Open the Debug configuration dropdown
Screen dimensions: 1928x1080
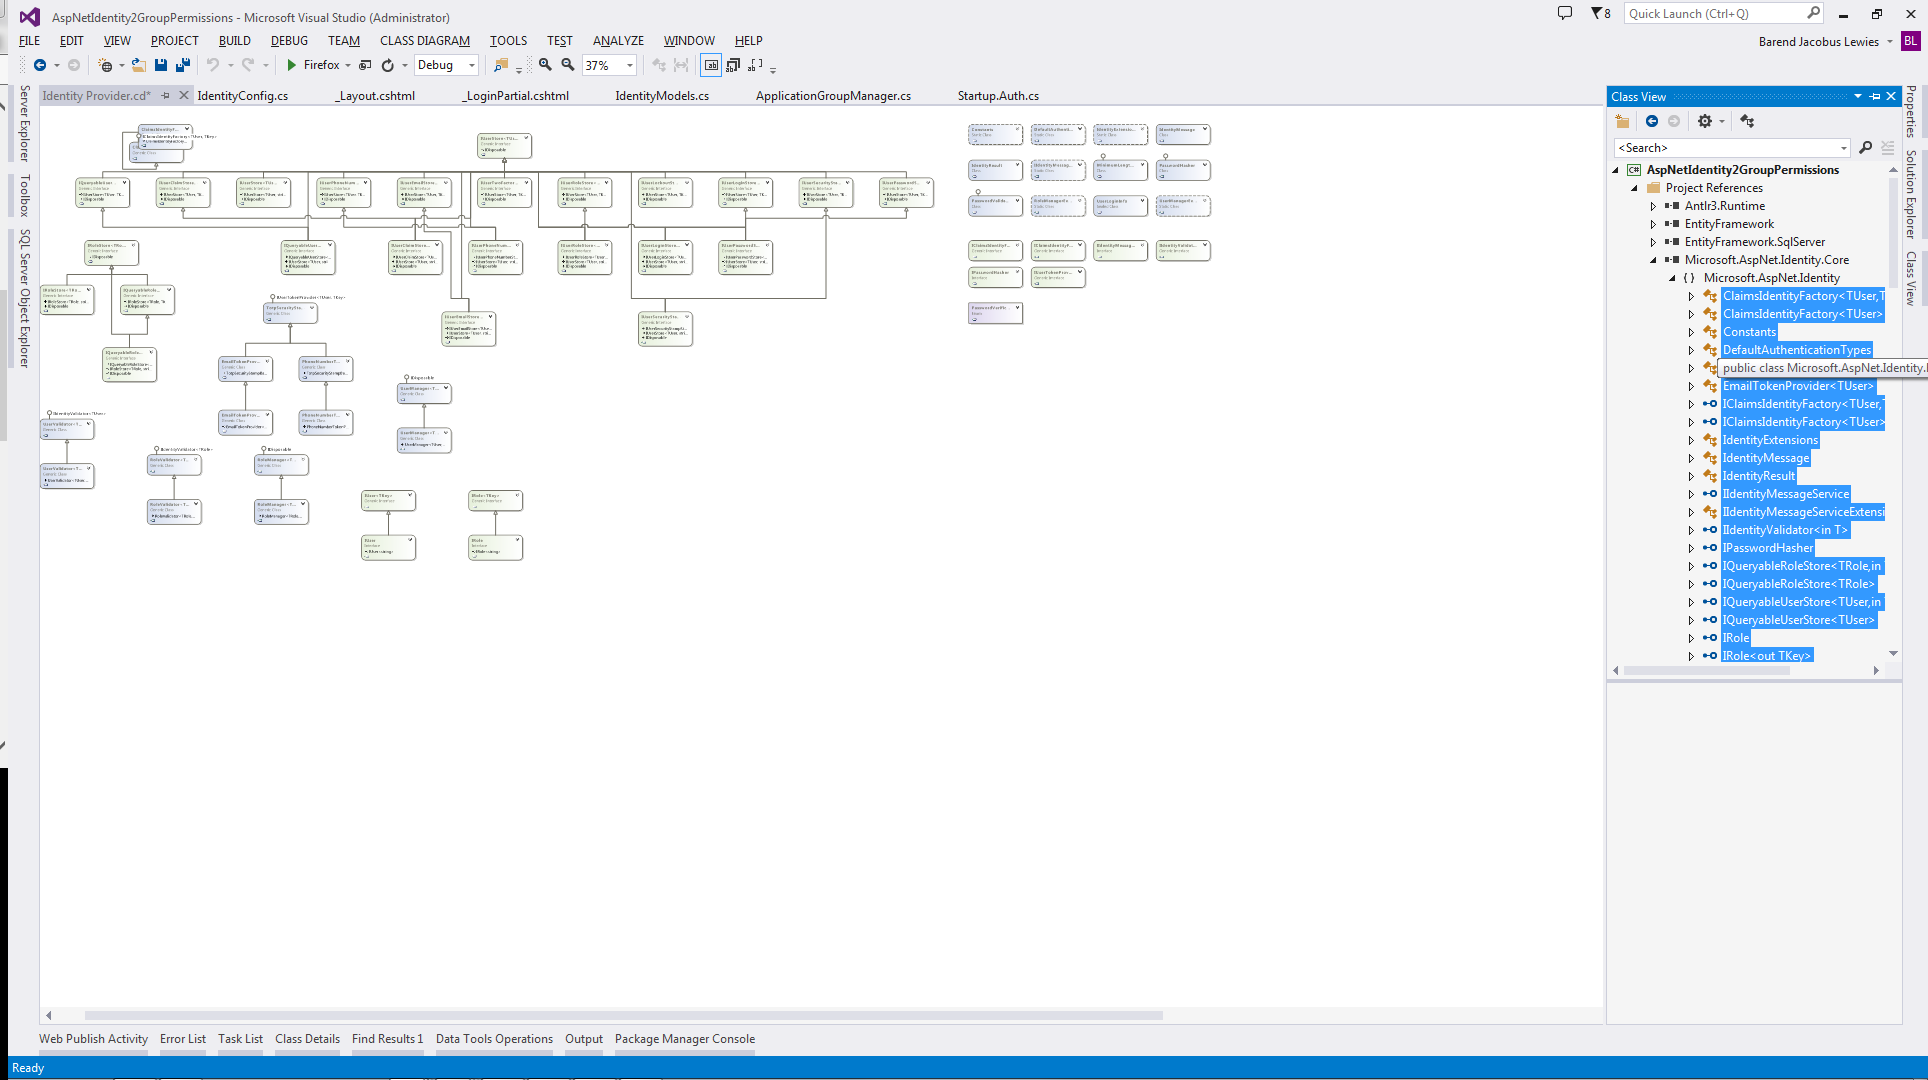pos(472,65)
